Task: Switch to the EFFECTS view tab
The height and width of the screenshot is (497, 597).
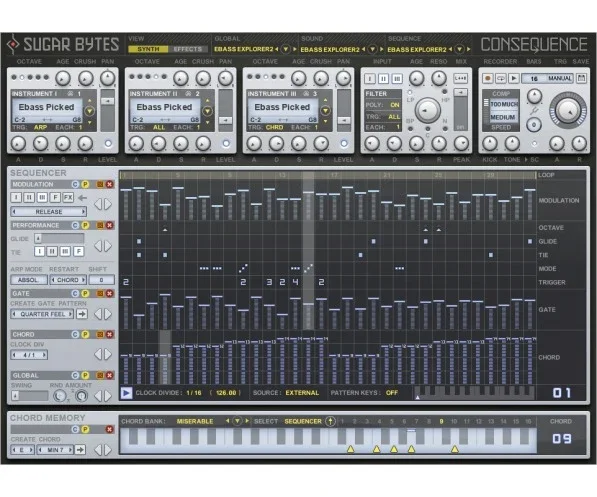Action: point(188,49)
